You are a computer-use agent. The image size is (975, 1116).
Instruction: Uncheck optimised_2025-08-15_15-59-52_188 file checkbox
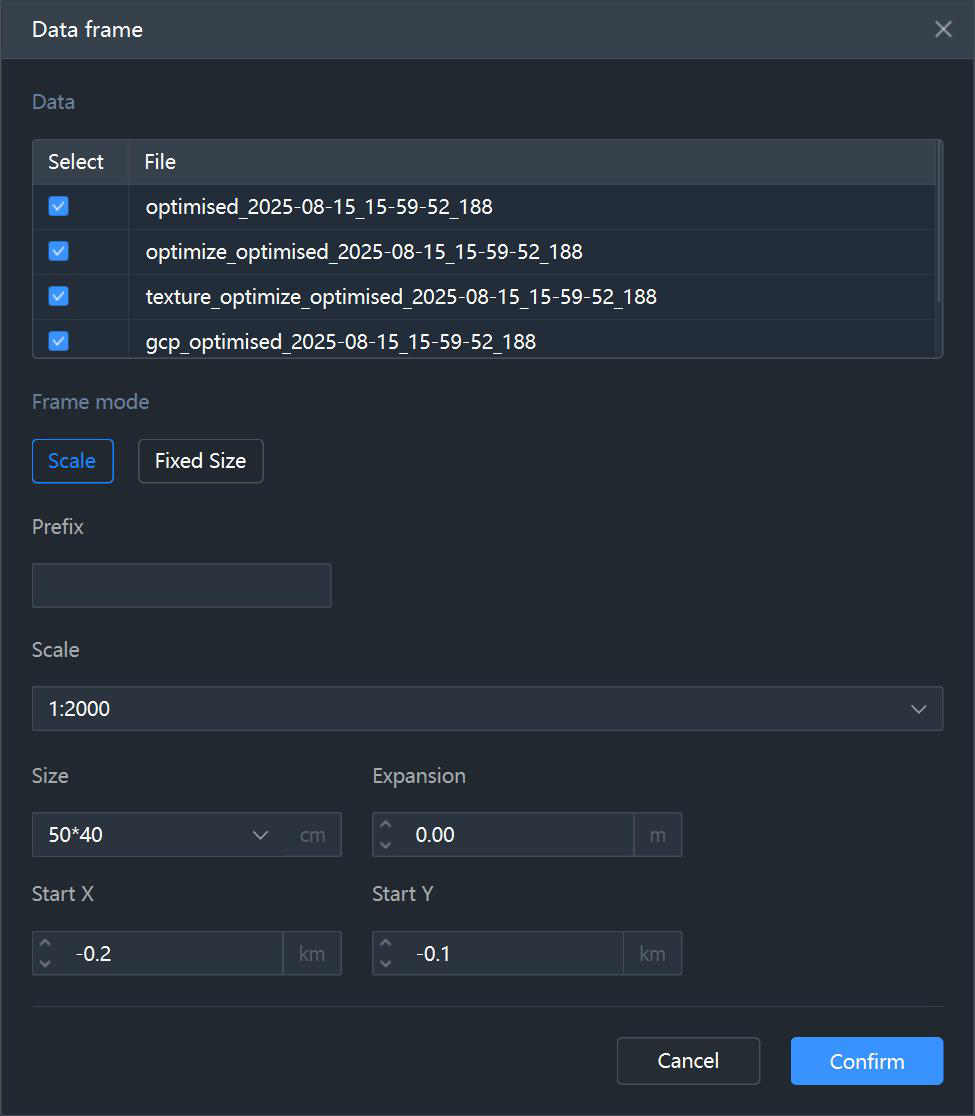(x=58, y=206)
